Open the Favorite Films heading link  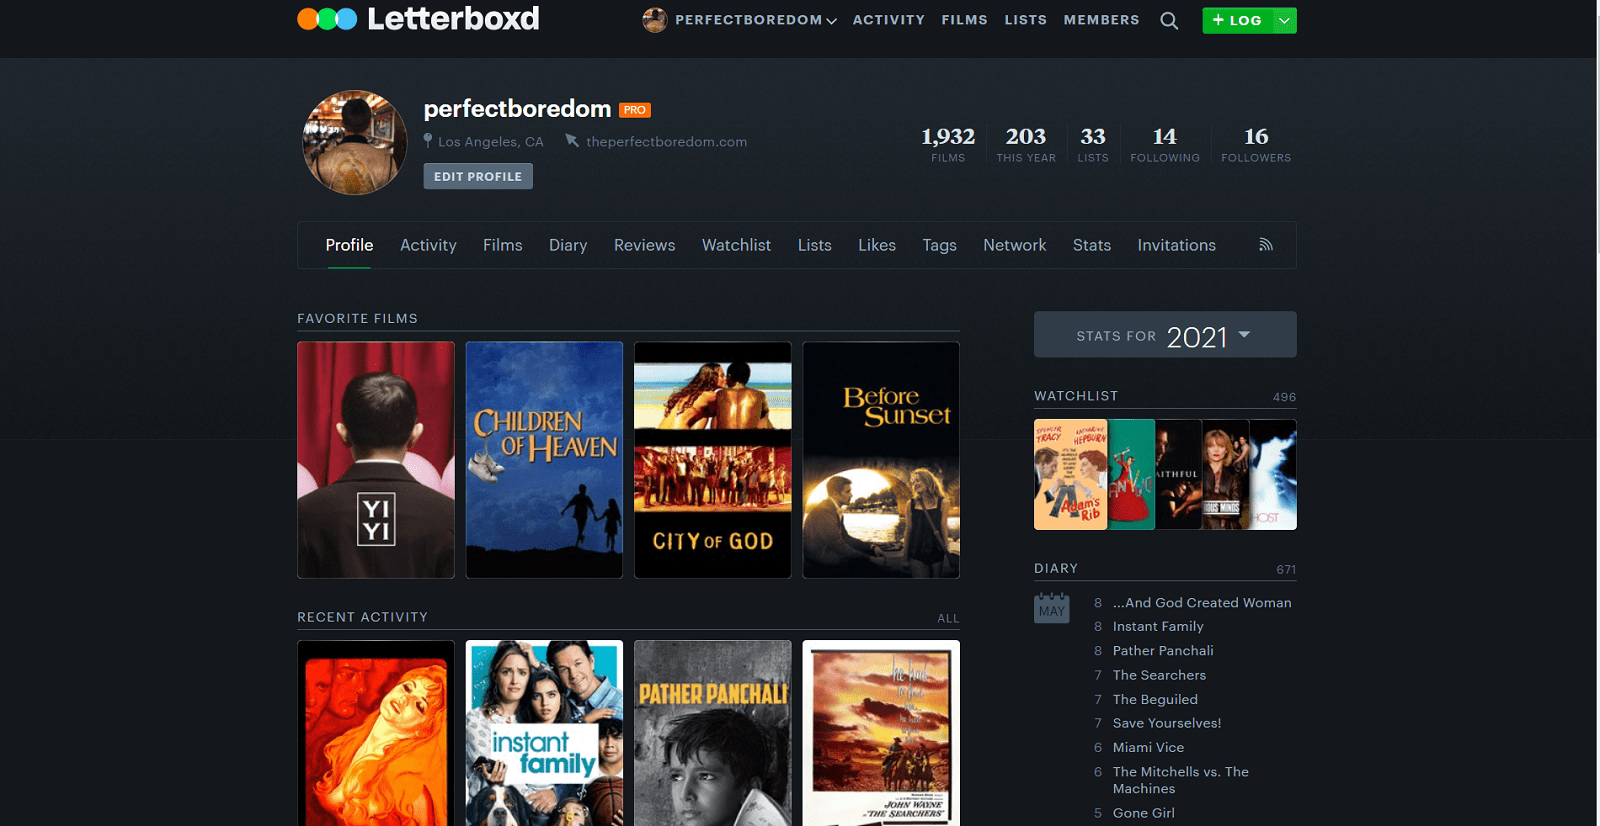[357, 318]
